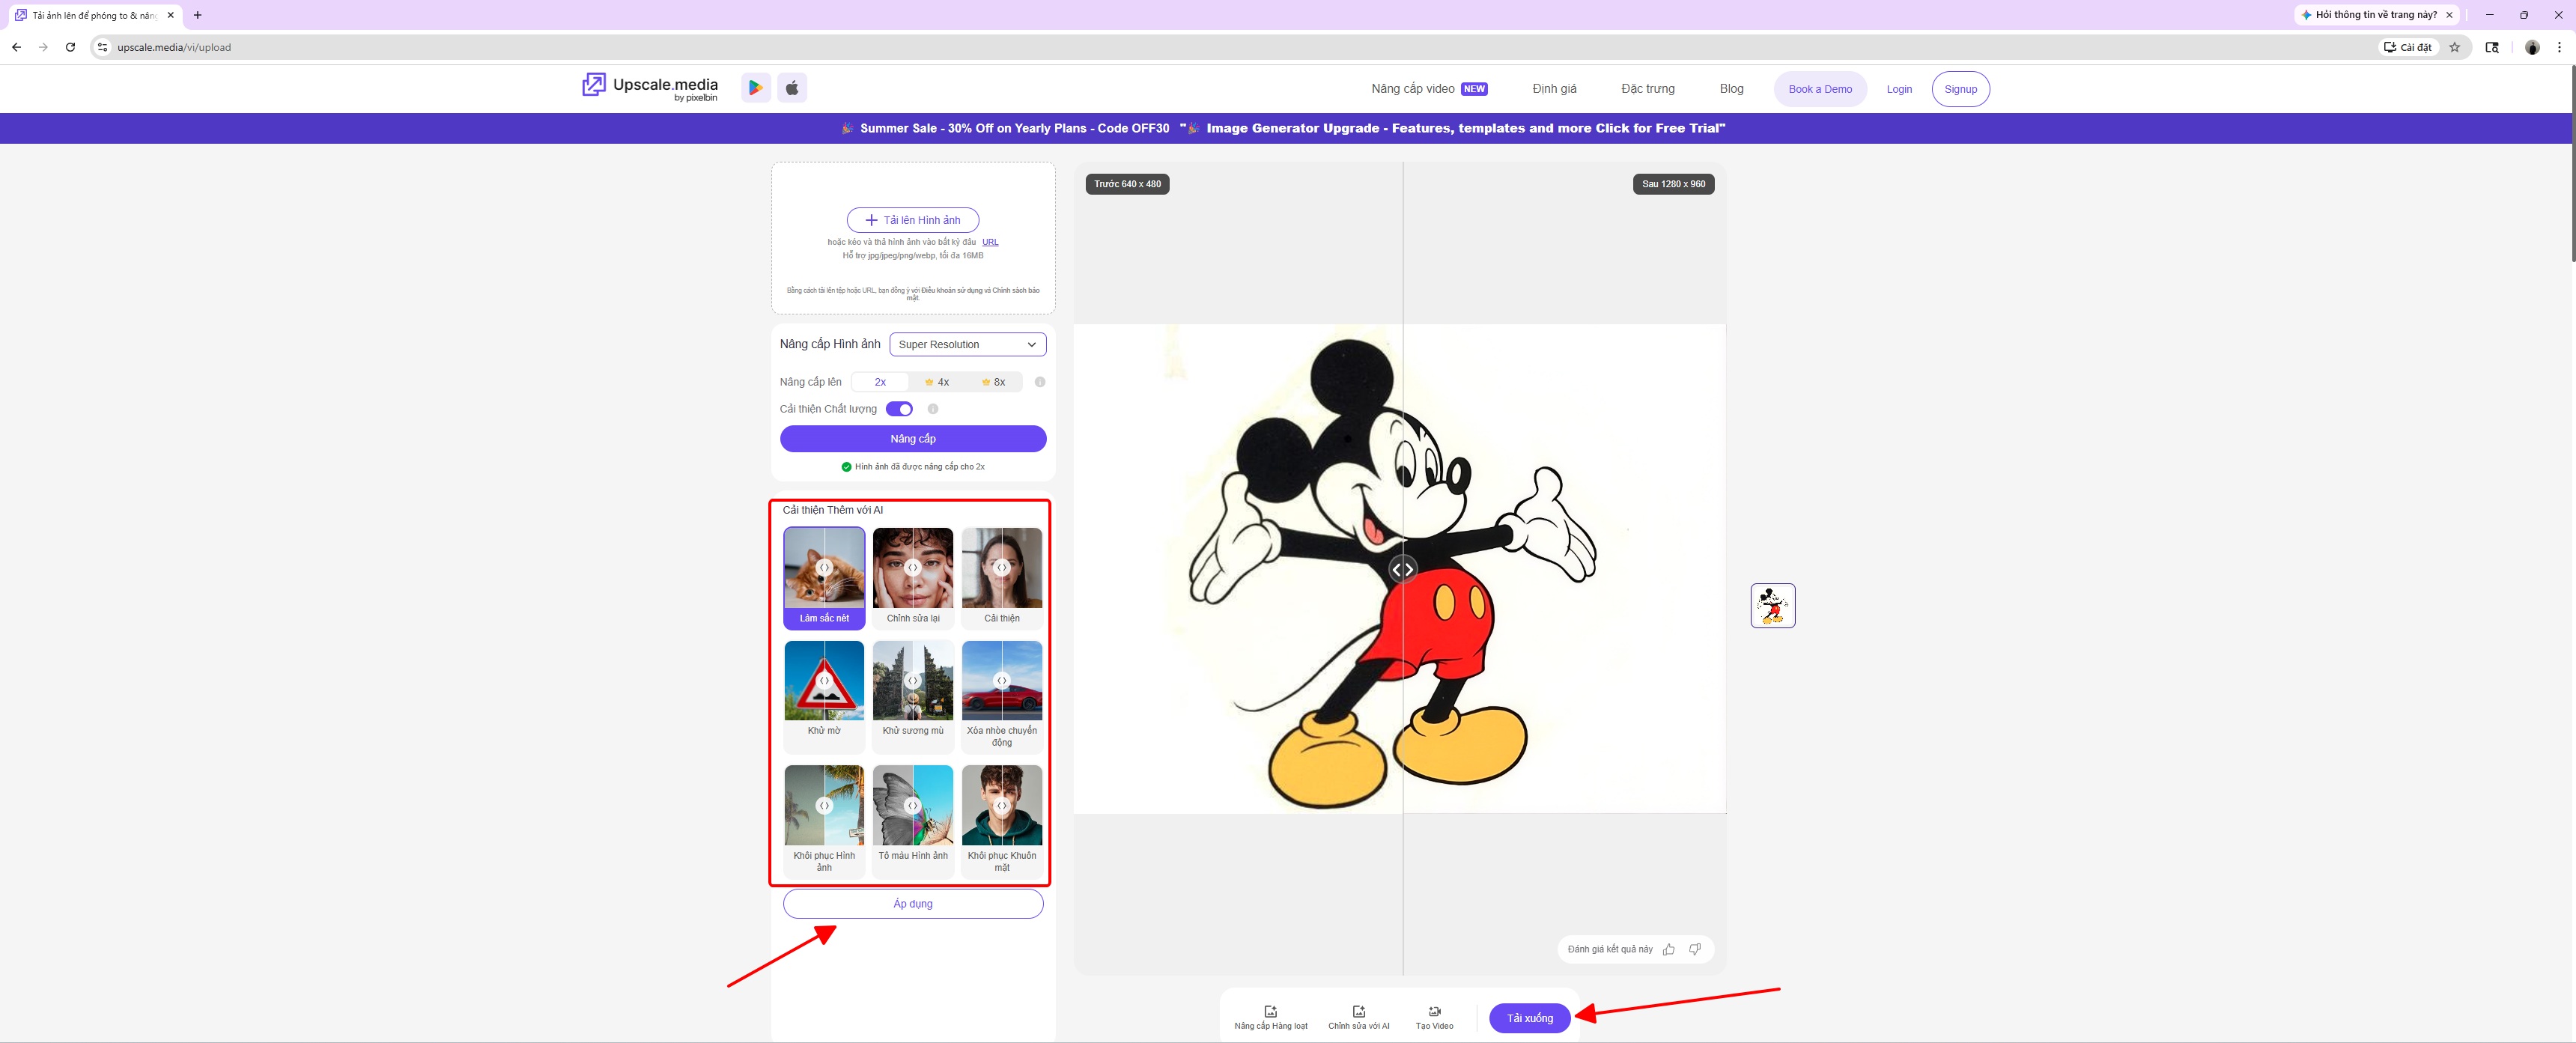2576x1043 pixels.
Task: Click the info icon next to upscale factor
Action: pyautogui.click(x=1040, y=382)
